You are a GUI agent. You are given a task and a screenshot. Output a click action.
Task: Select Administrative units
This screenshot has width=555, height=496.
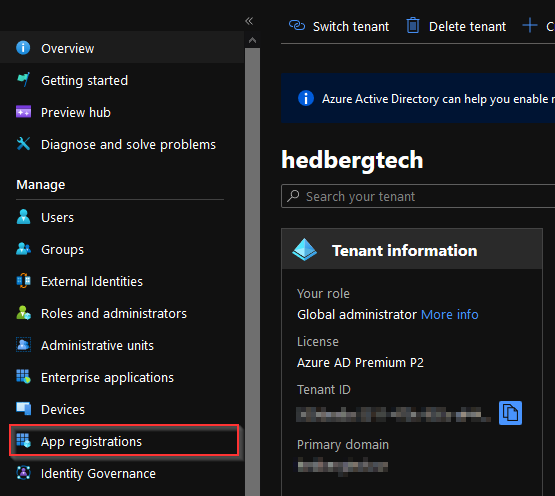point(122,345)
